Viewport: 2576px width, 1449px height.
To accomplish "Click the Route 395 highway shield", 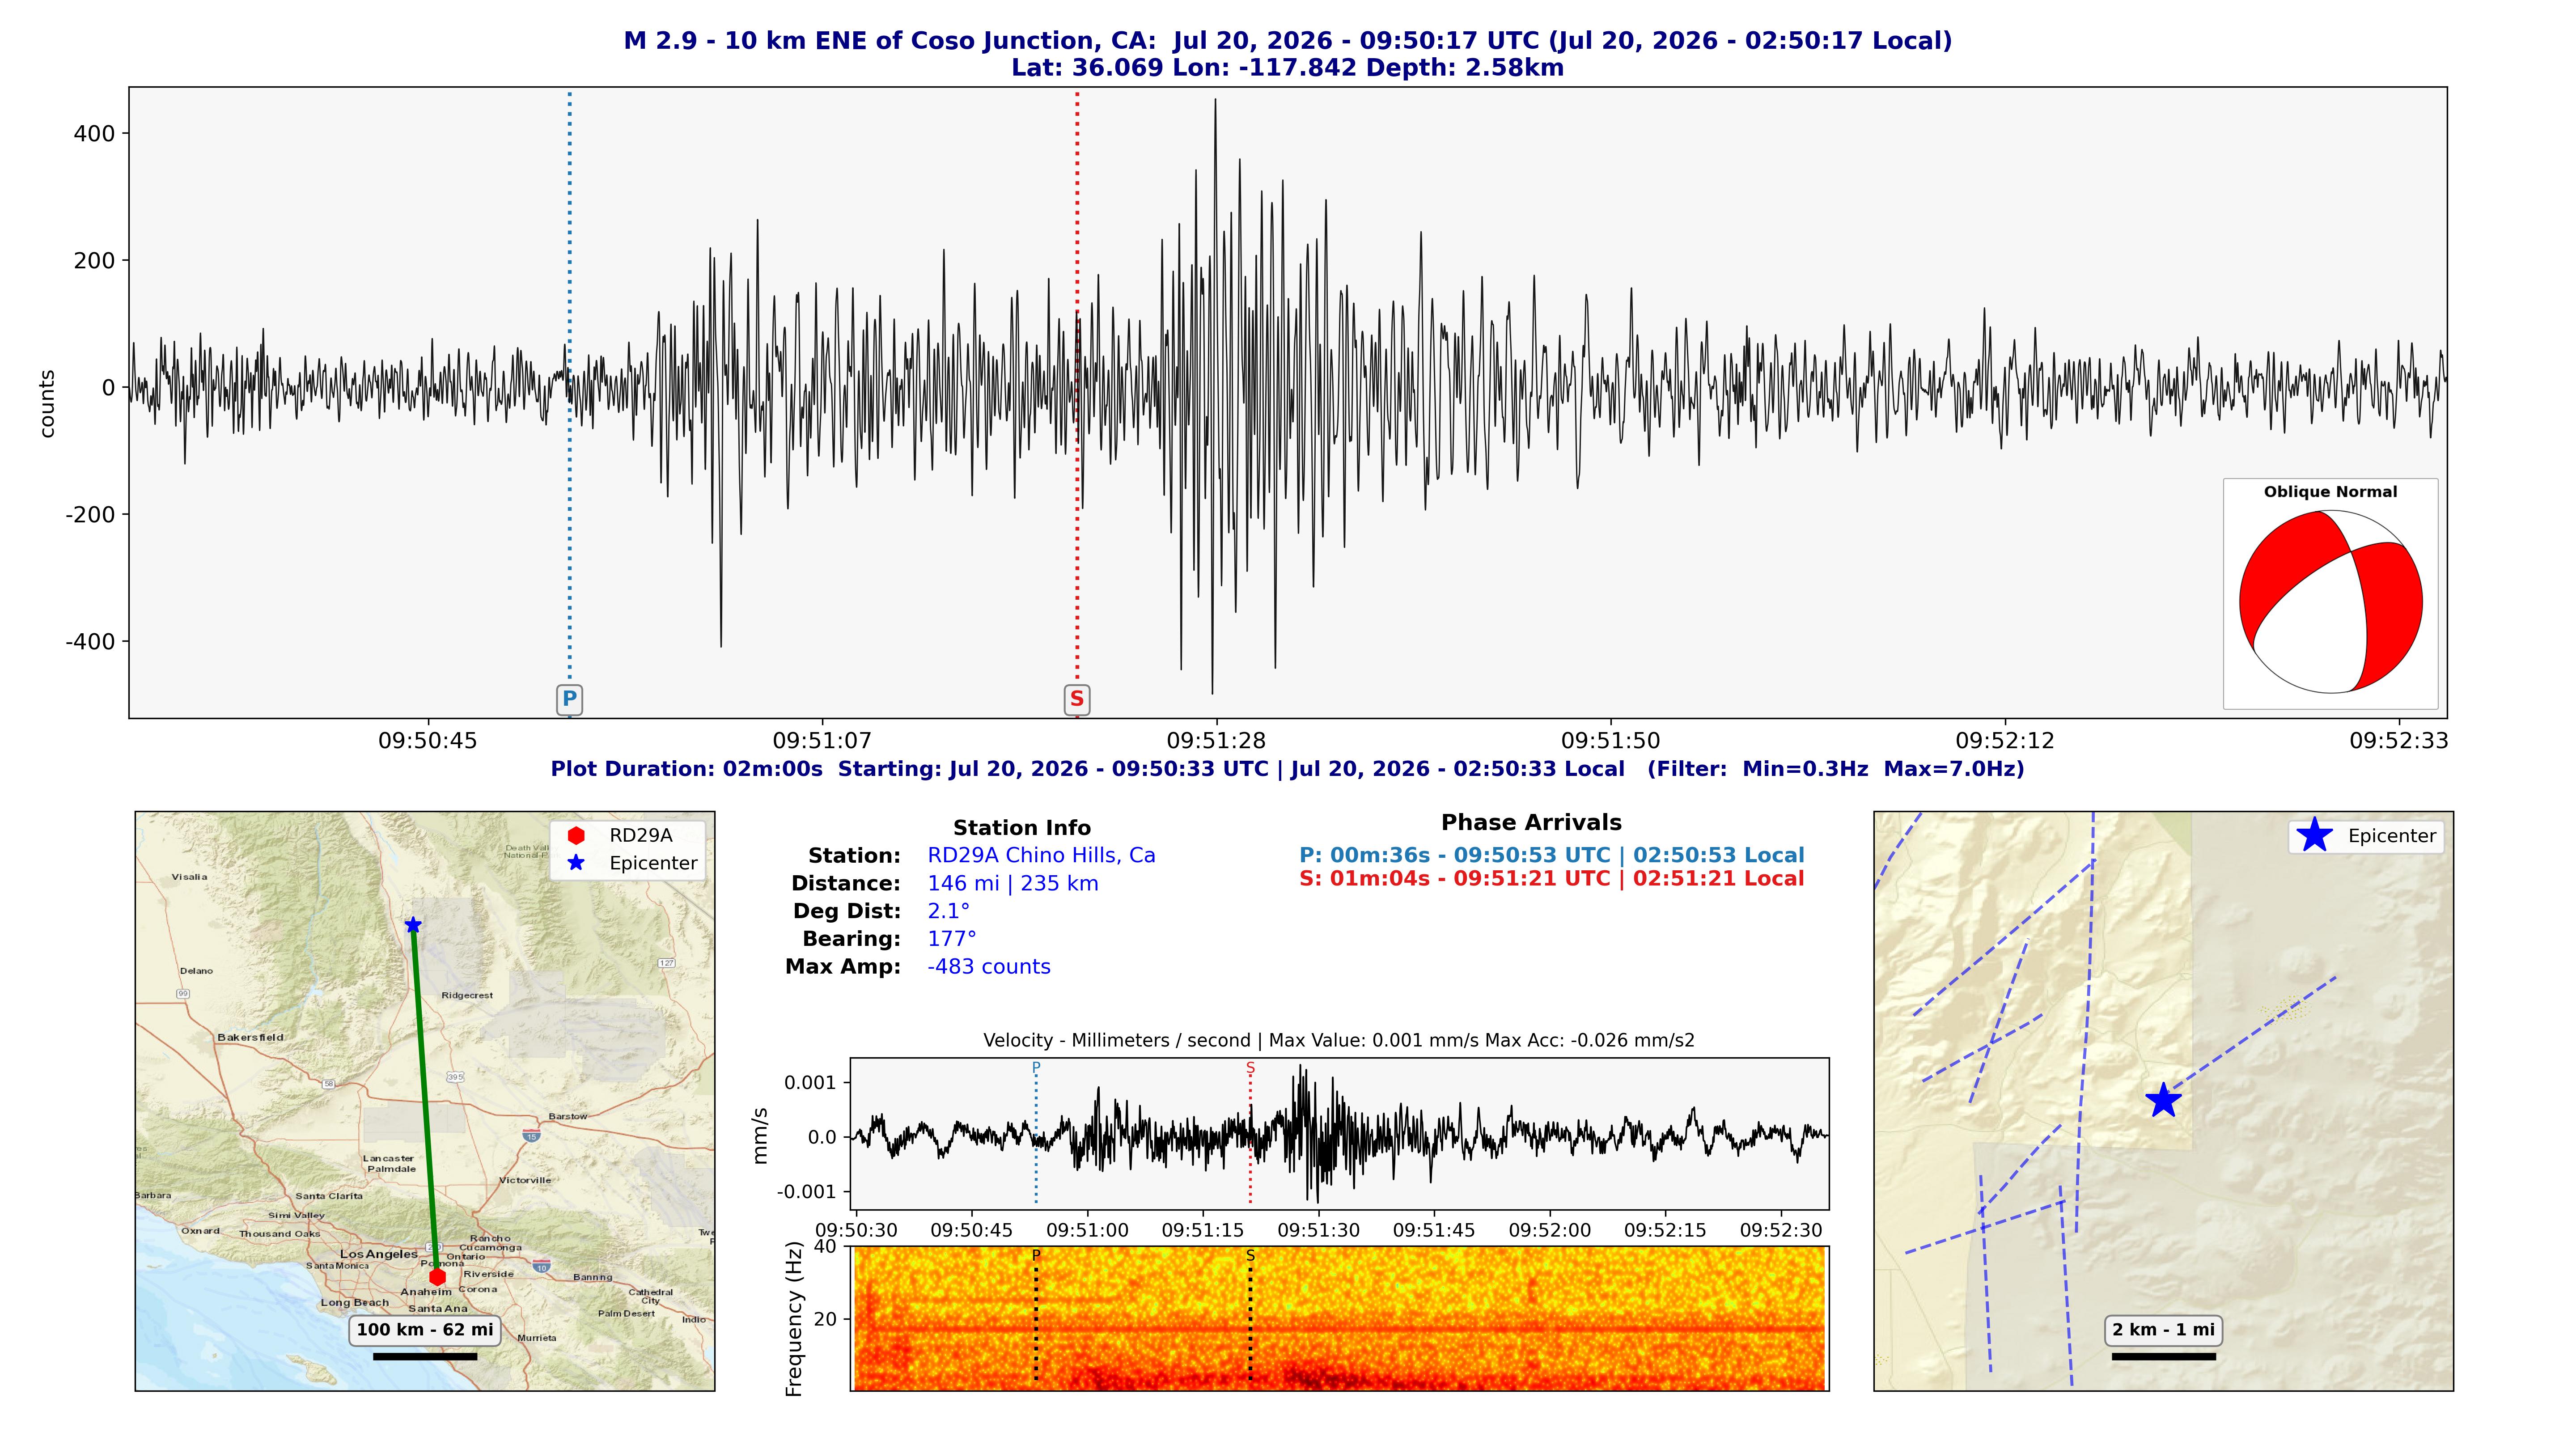I will click(x=455, y=1077).
